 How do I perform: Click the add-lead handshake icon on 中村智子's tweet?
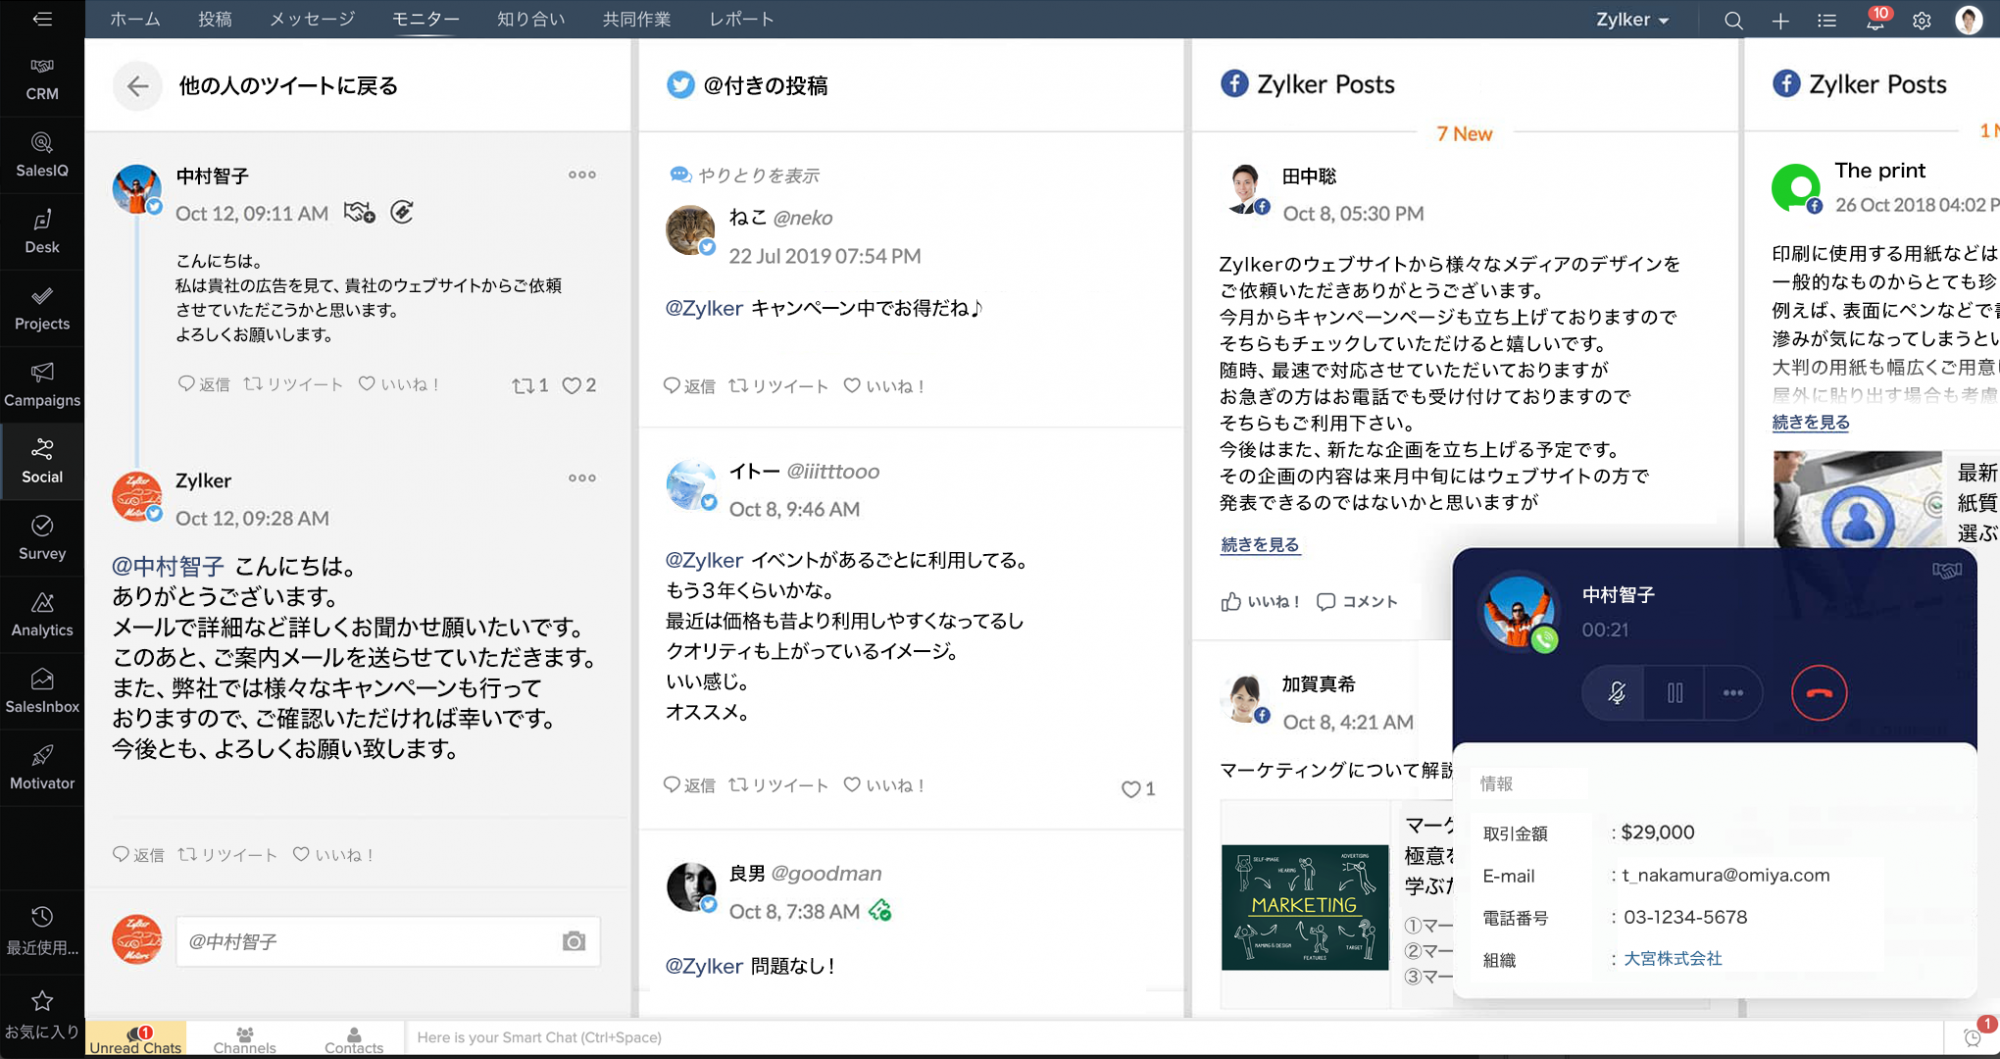click(359, 212)
